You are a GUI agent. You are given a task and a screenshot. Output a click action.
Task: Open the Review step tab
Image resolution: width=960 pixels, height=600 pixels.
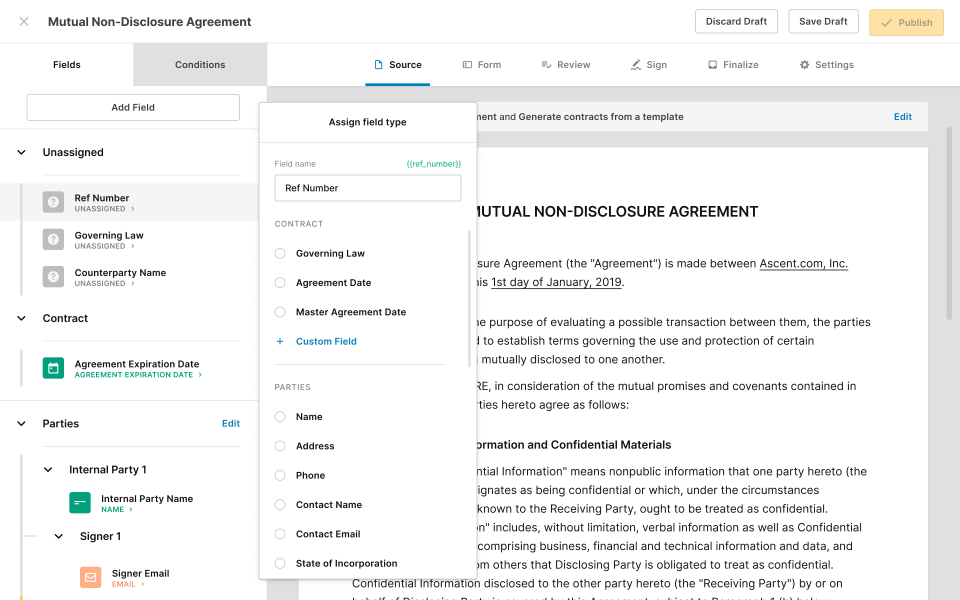566,65
